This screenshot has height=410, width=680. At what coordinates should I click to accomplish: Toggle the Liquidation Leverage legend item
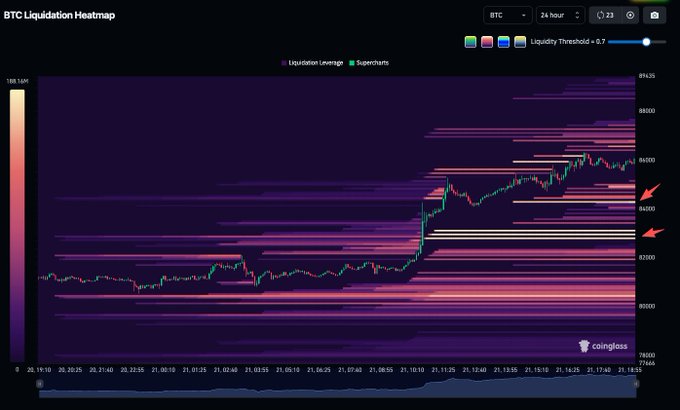coord(312,63)
